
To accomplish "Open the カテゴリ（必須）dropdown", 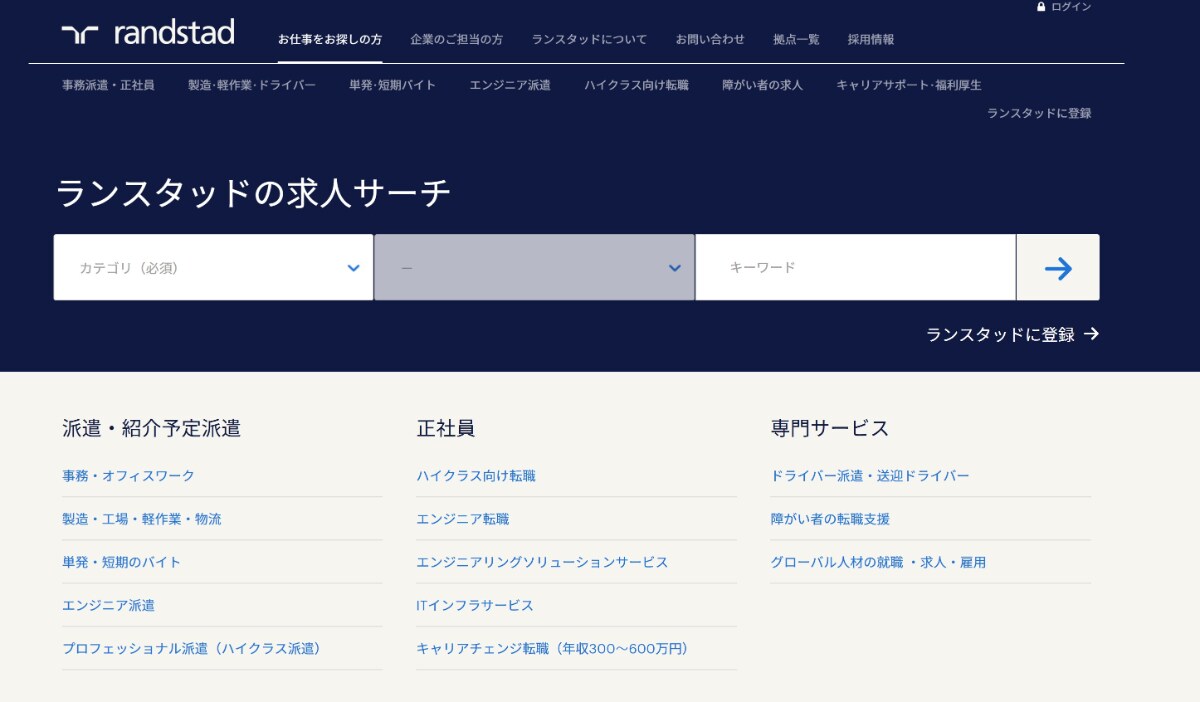I will [x=213, y=267].
